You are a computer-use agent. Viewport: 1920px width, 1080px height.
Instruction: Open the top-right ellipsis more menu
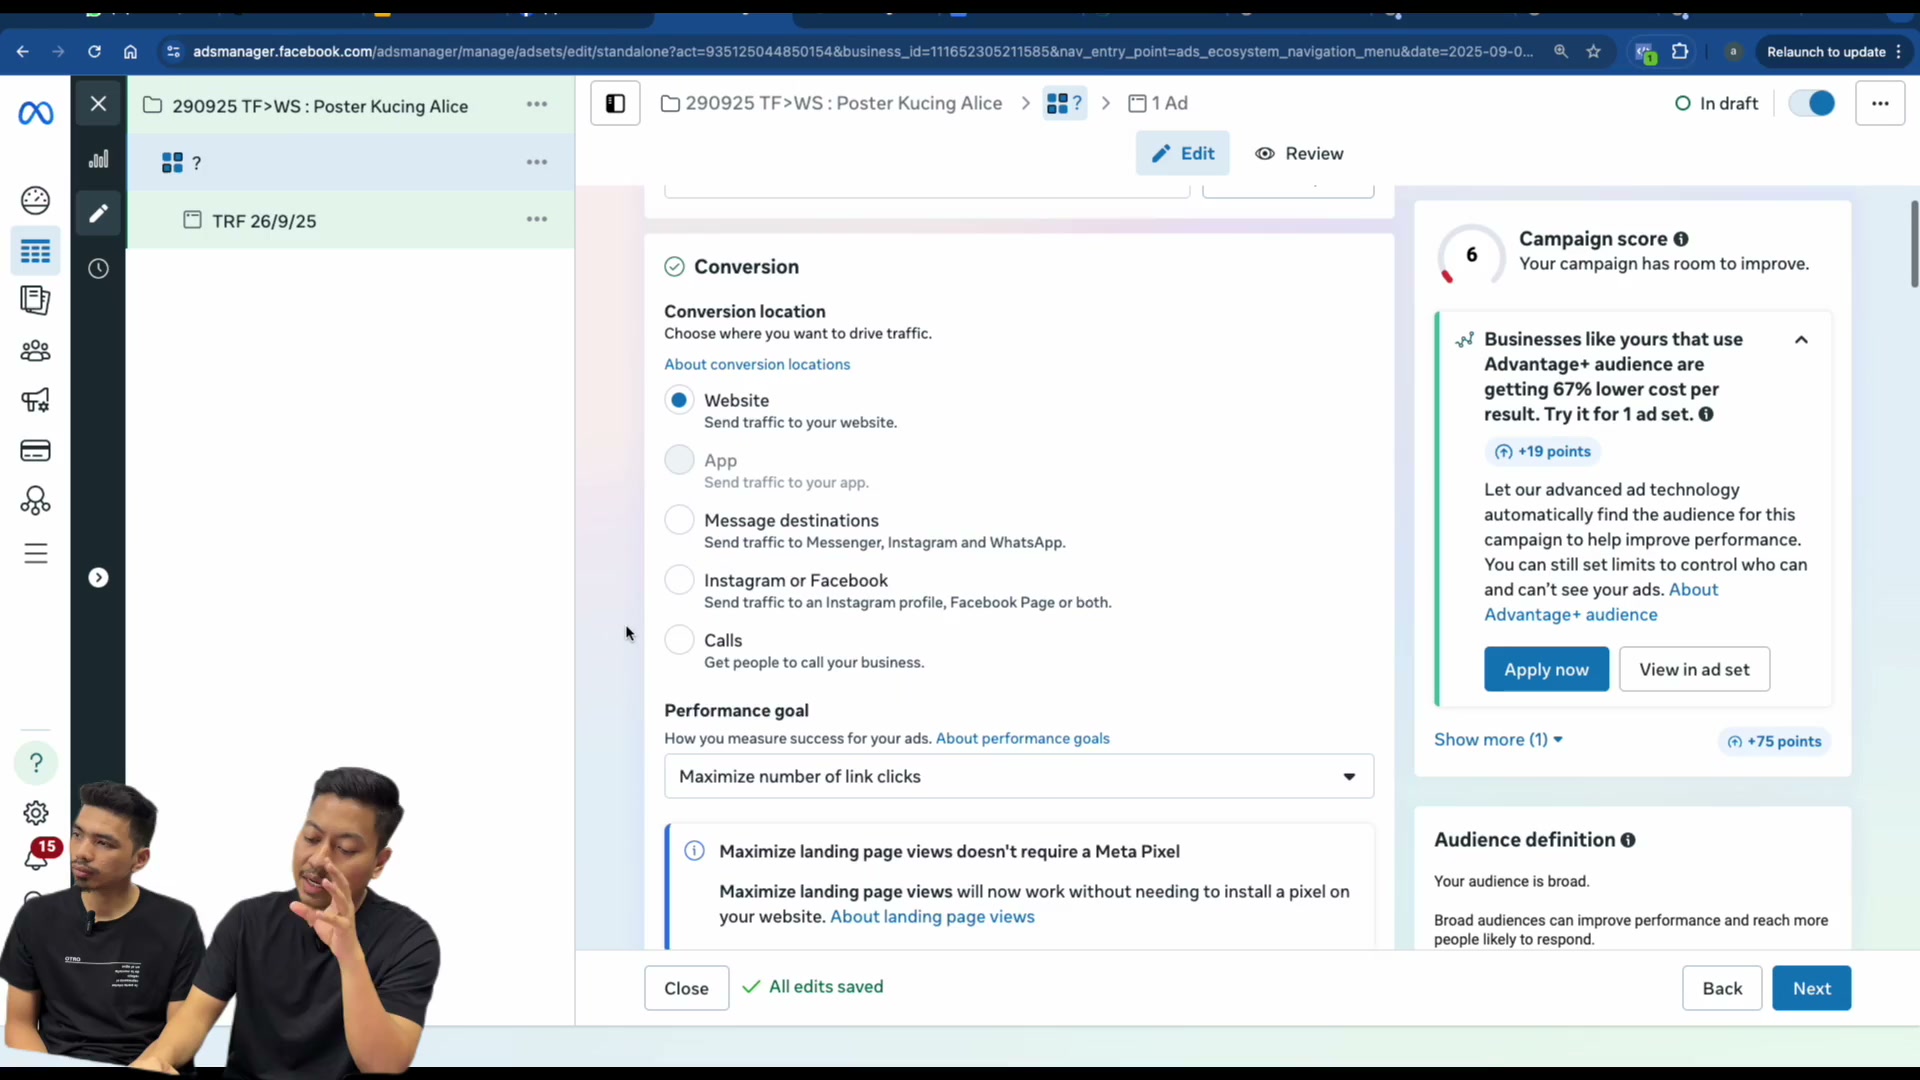click(x=1880, y=103)
